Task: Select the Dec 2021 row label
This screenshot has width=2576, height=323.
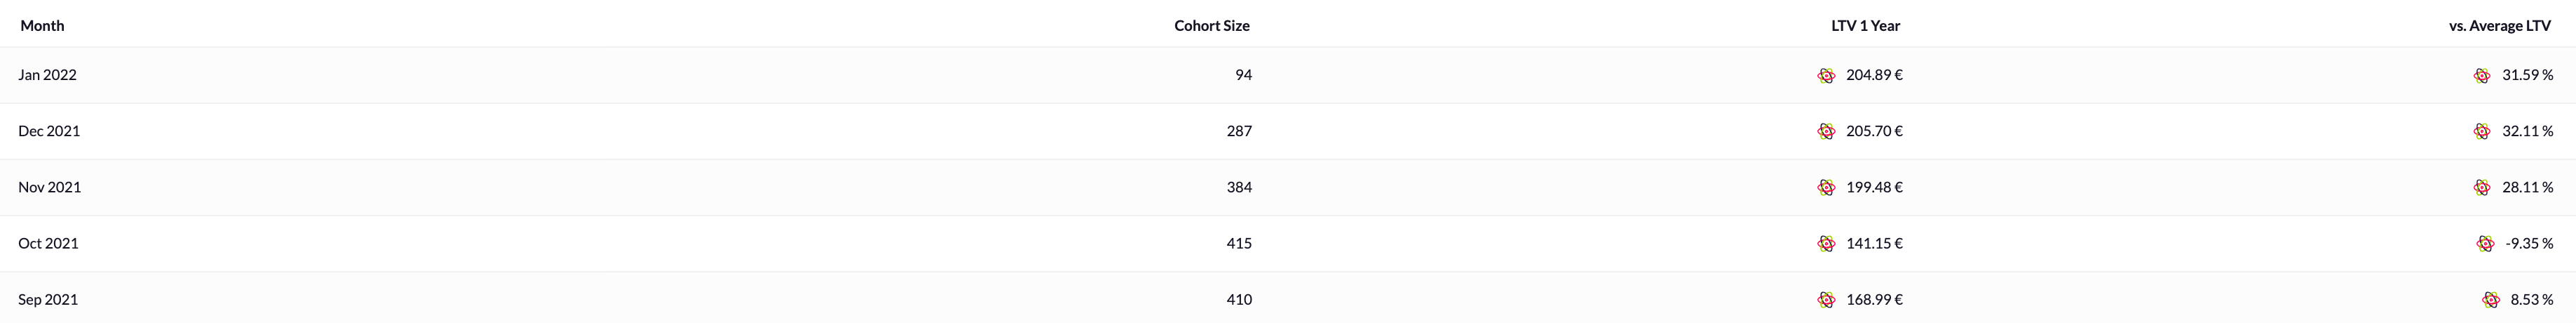Action: [x=49, y=131]
